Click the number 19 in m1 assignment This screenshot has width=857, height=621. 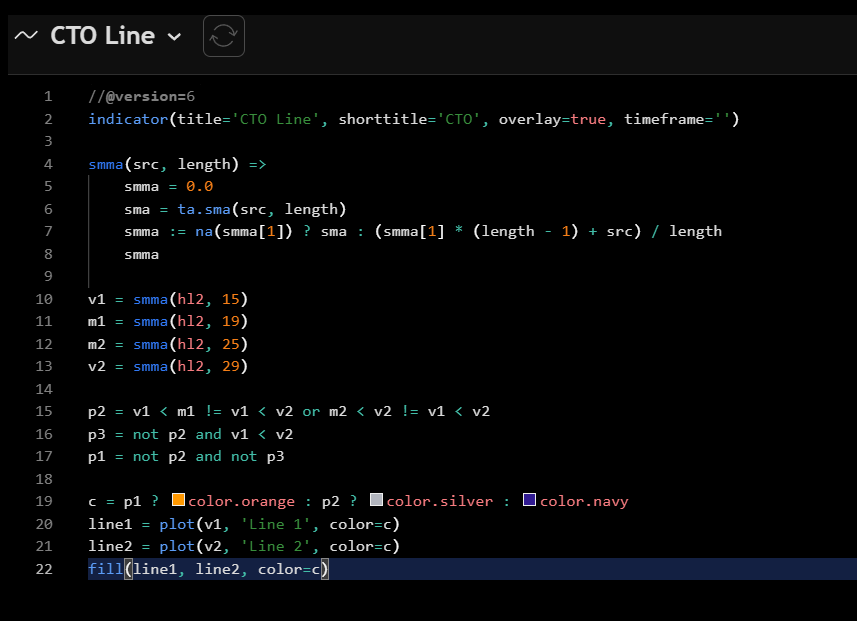pos(231,321)
